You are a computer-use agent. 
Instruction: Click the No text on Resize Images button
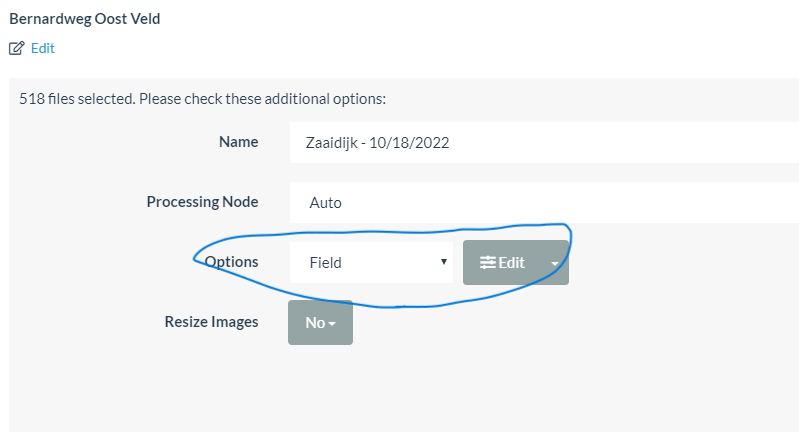point(315,322)
